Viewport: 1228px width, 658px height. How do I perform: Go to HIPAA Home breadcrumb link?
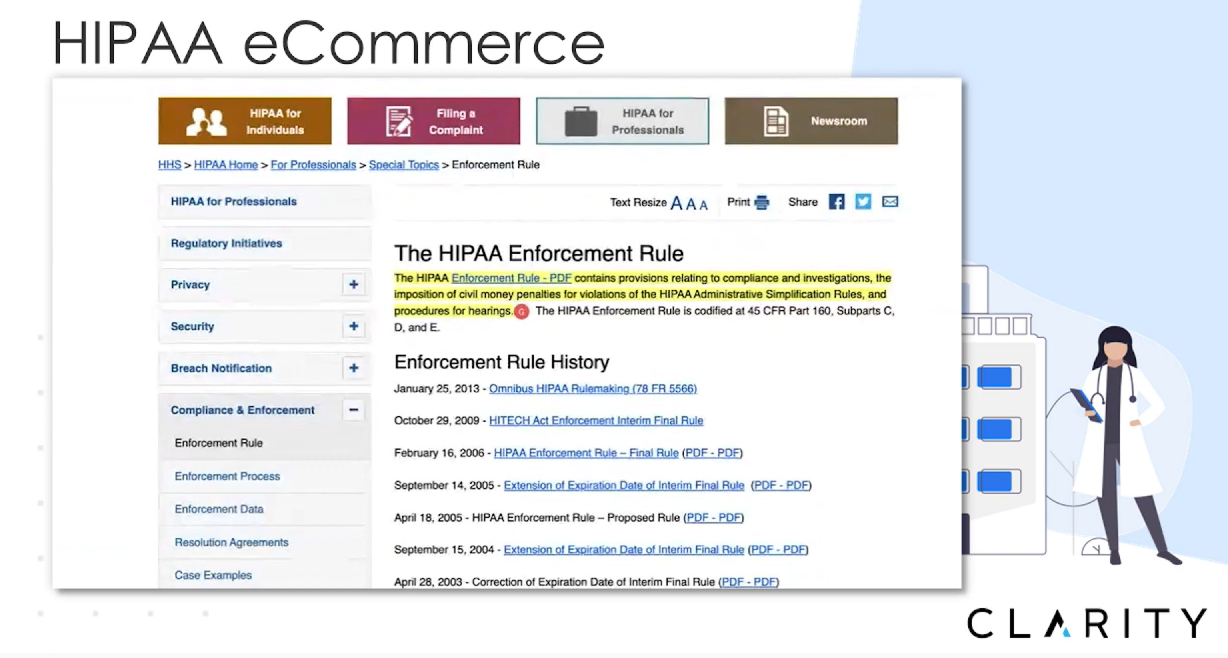[x=226, y=165]
